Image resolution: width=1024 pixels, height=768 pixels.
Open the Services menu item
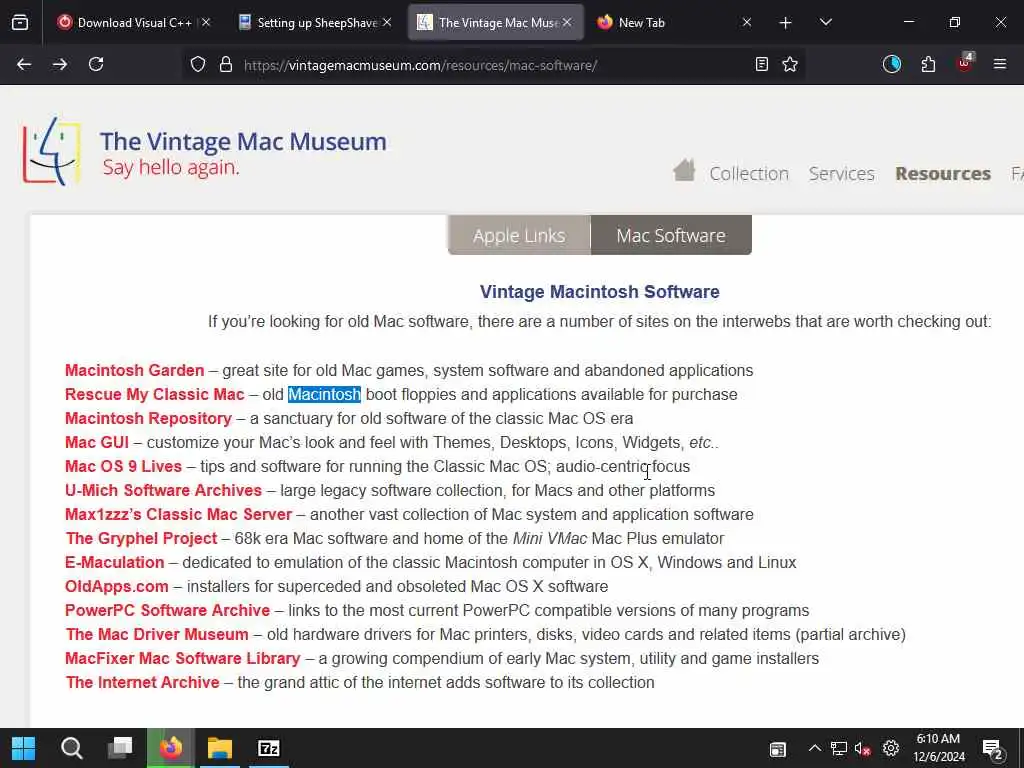[841, 174]
